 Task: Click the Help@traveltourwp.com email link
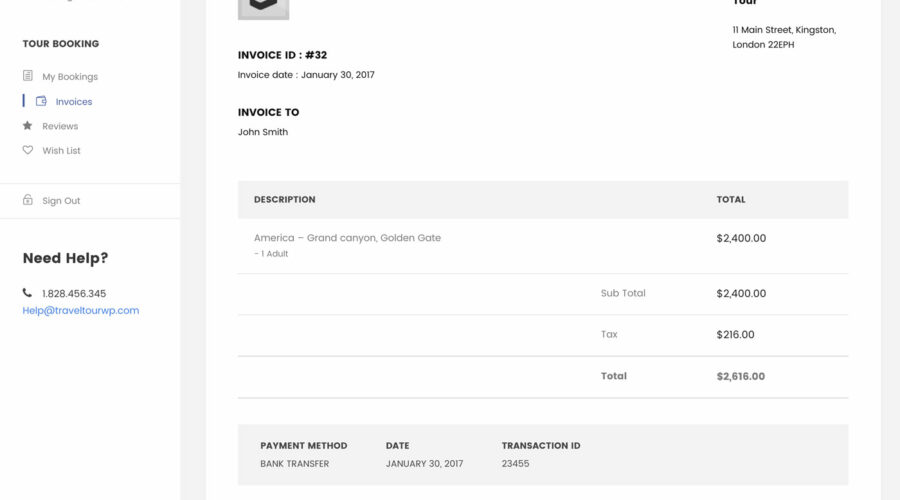(81, 310)
